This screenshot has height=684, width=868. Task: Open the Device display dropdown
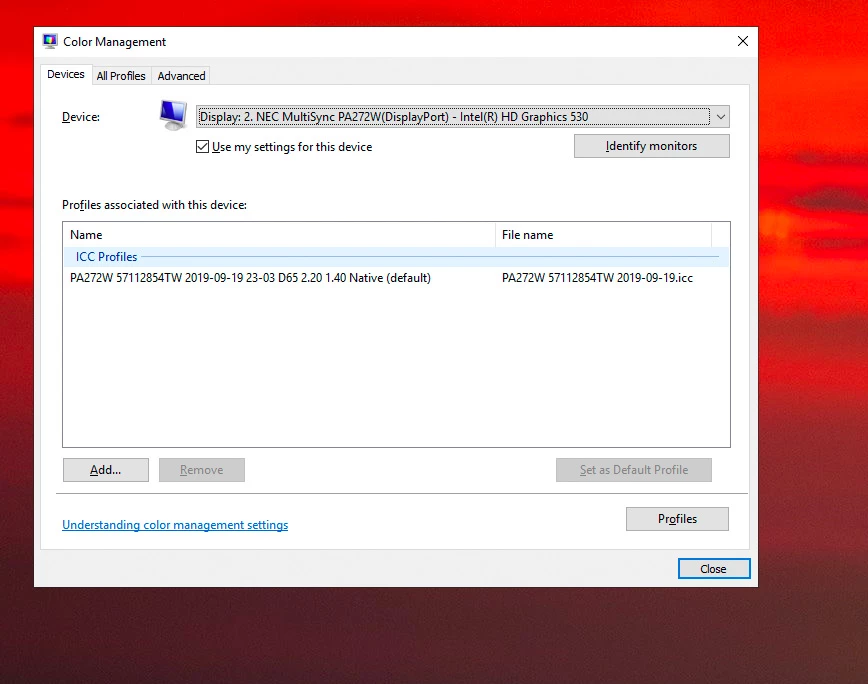coord(463,117)
